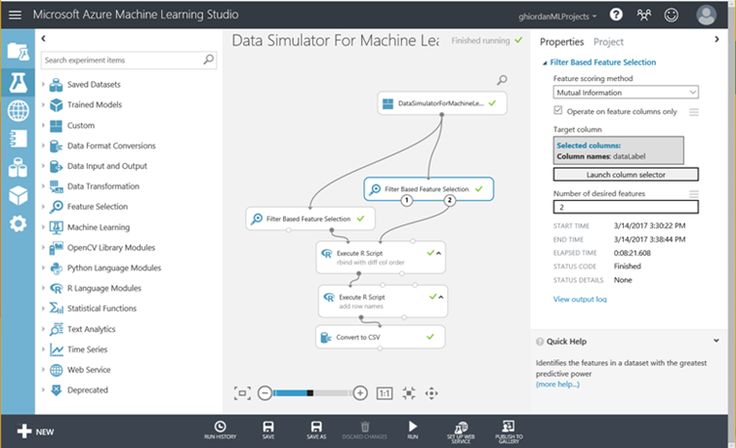Select the Convert to CSV node
The width and height of the screenshot is (736, 448).
pyautogui.click(x=380, y=337)
